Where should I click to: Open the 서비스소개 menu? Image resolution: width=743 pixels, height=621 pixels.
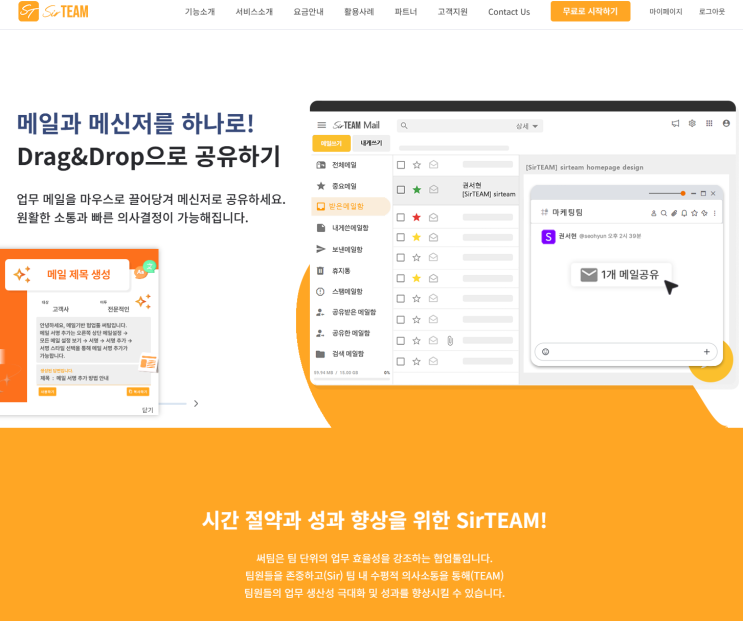[254, 12]
